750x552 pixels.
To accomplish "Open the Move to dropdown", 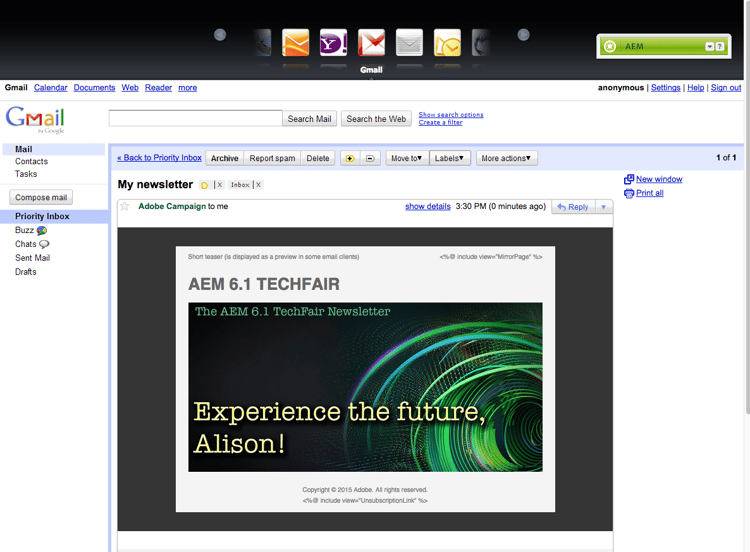I will click(x=407, y=158).
